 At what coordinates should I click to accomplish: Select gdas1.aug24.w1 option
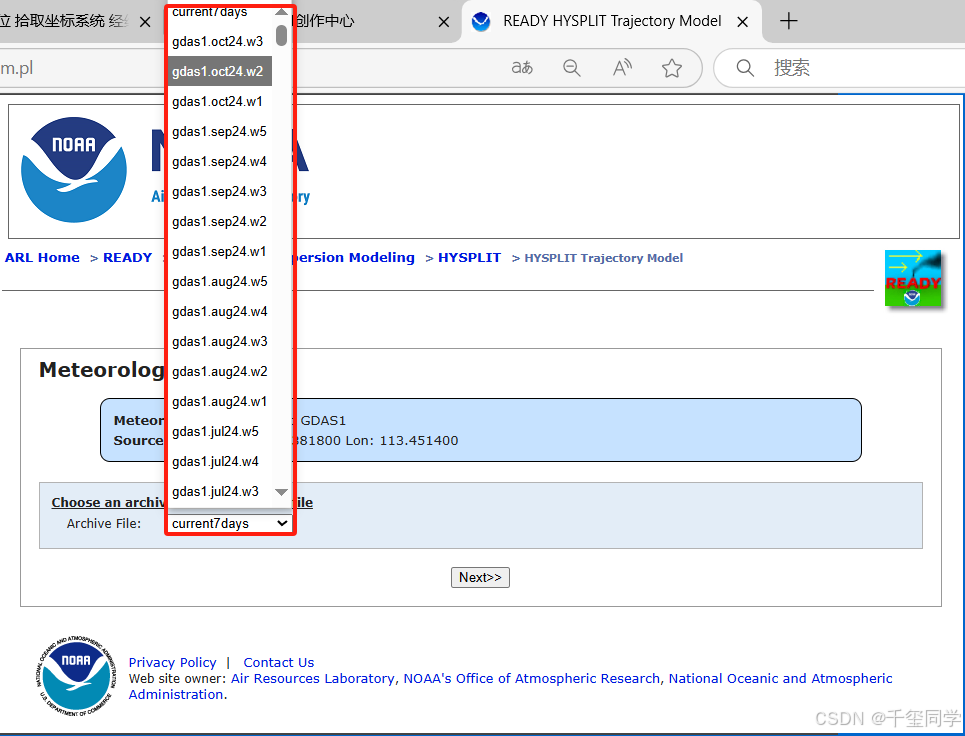point(220,401)
